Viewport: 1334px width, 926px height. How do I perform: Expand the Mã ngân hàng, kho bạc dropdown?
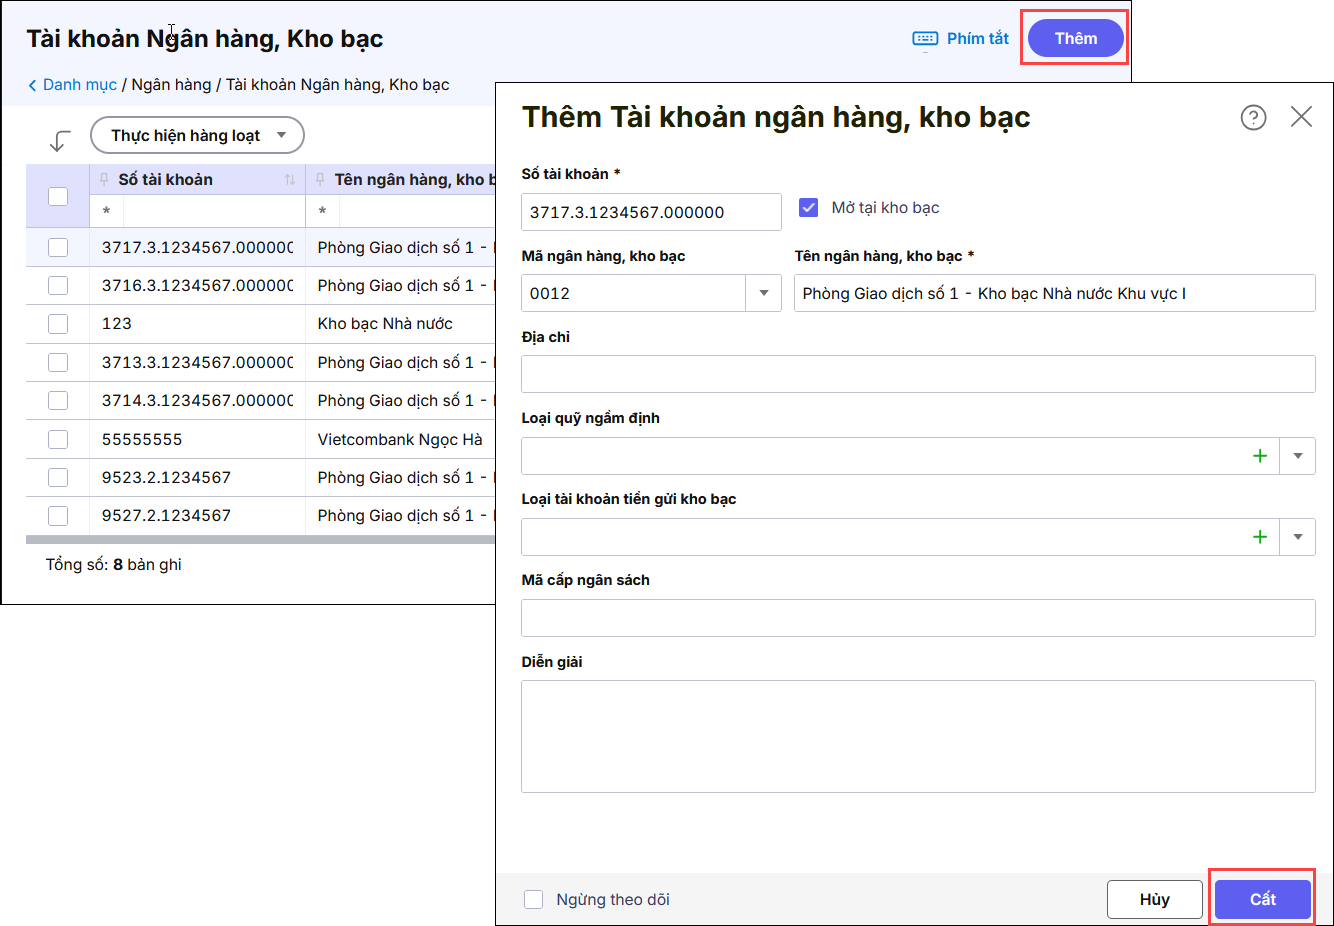click(x=764, y=293)
